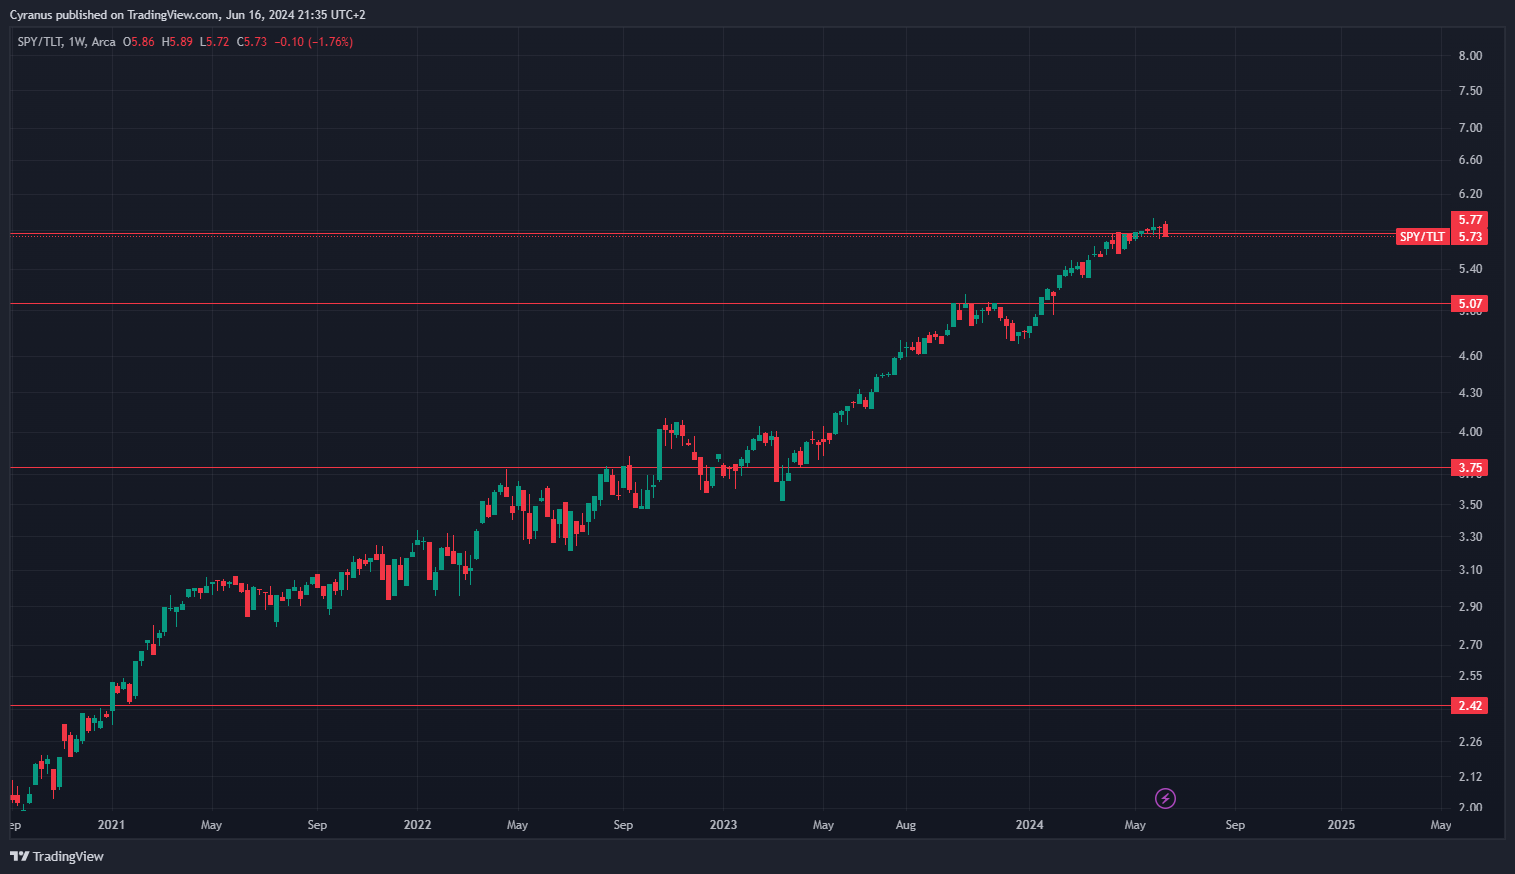Click the close value C5.73
The width and height of the screenshot is (1515, 874).
pyautogui.click(x=252, y=42)
